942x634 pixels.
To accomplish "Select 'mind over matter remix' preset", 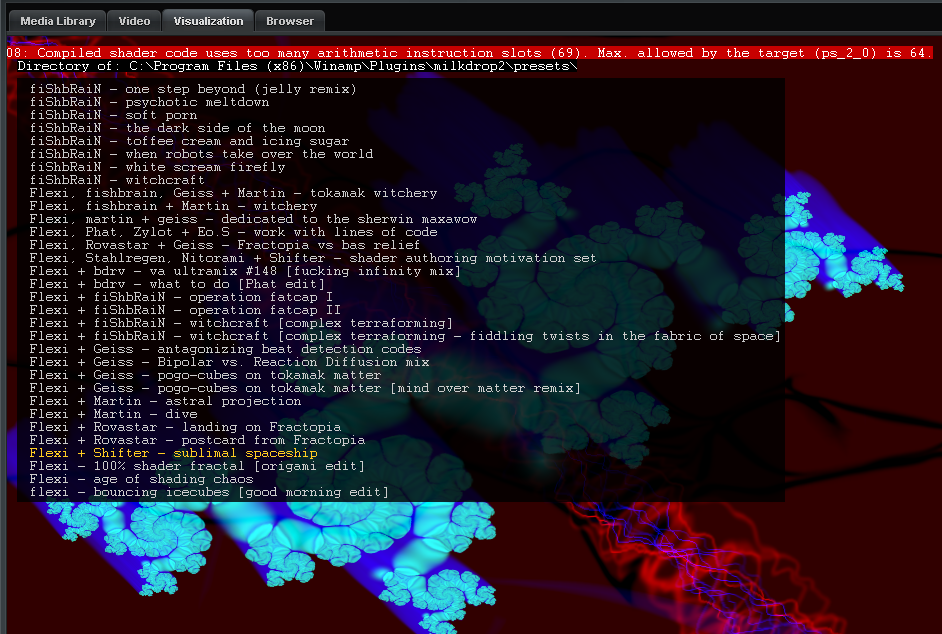I will [305, 388].
